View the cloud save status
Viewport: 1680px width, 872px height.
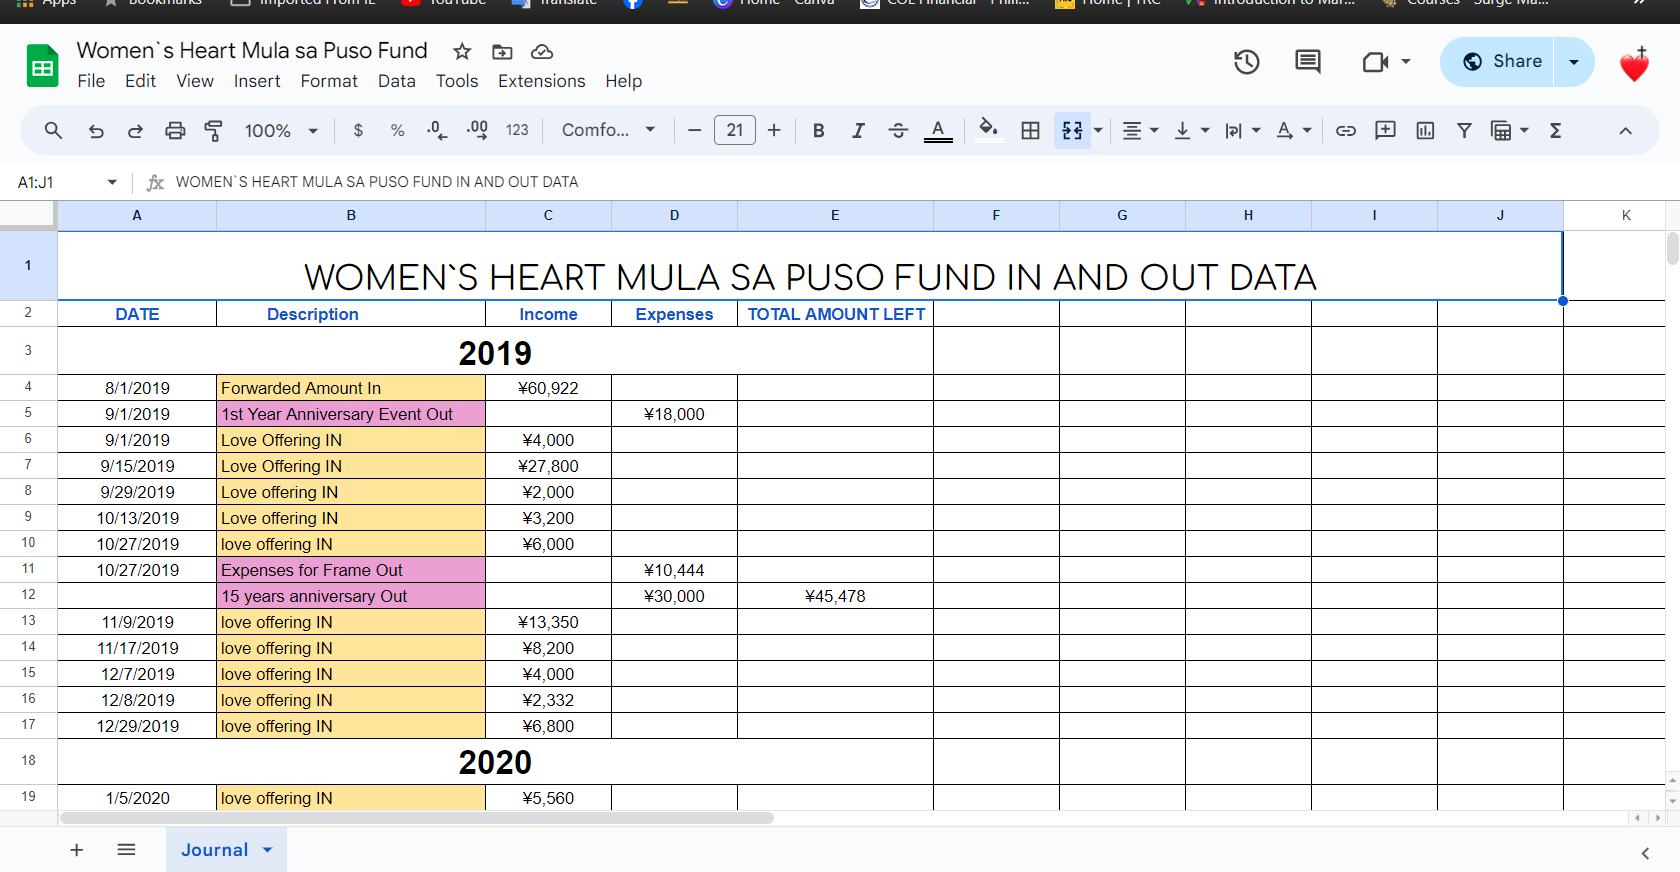542,51
